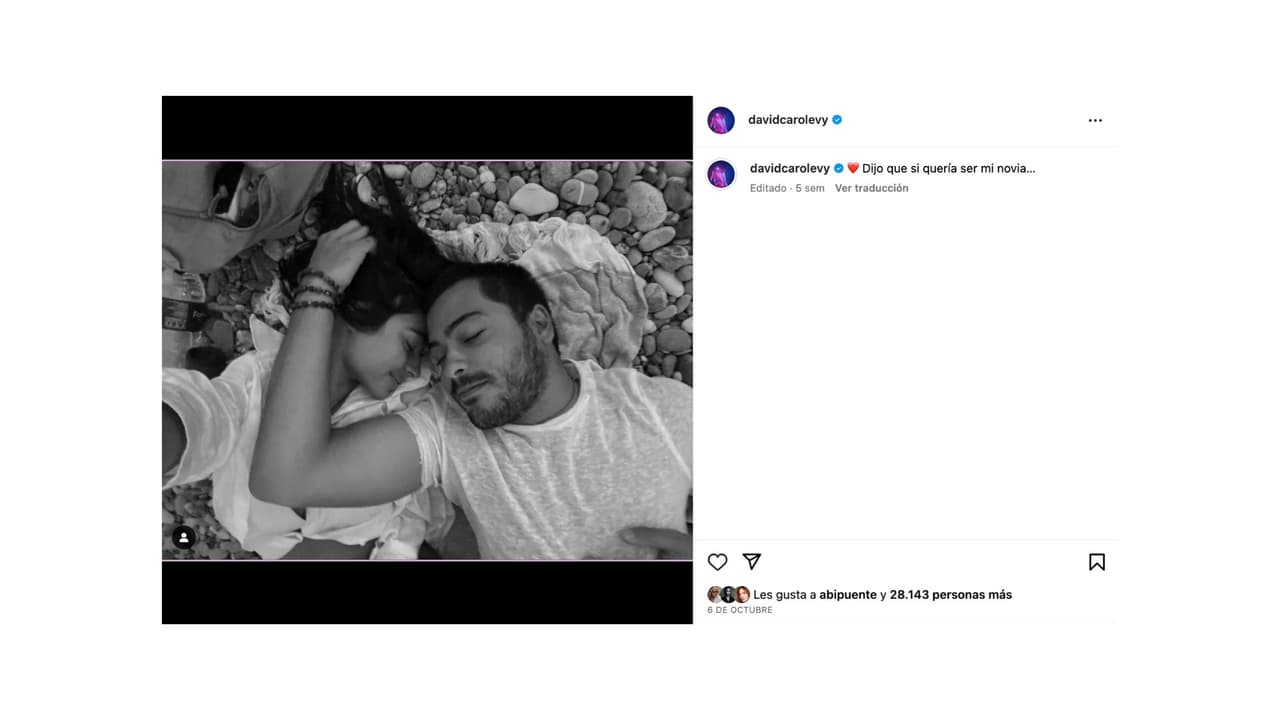Click the black-and-white couple photo
The width and height of the screenshot is (1280, 720).
pos(427,360)
